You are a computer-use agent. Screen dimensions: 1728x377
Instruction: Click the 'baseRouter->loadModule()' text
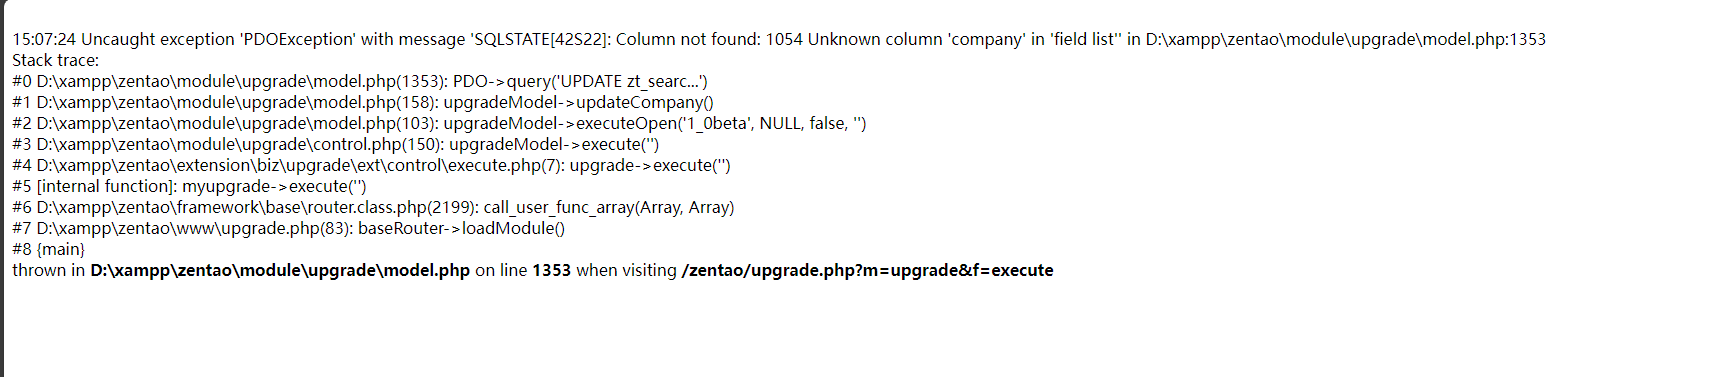[461, 228]
